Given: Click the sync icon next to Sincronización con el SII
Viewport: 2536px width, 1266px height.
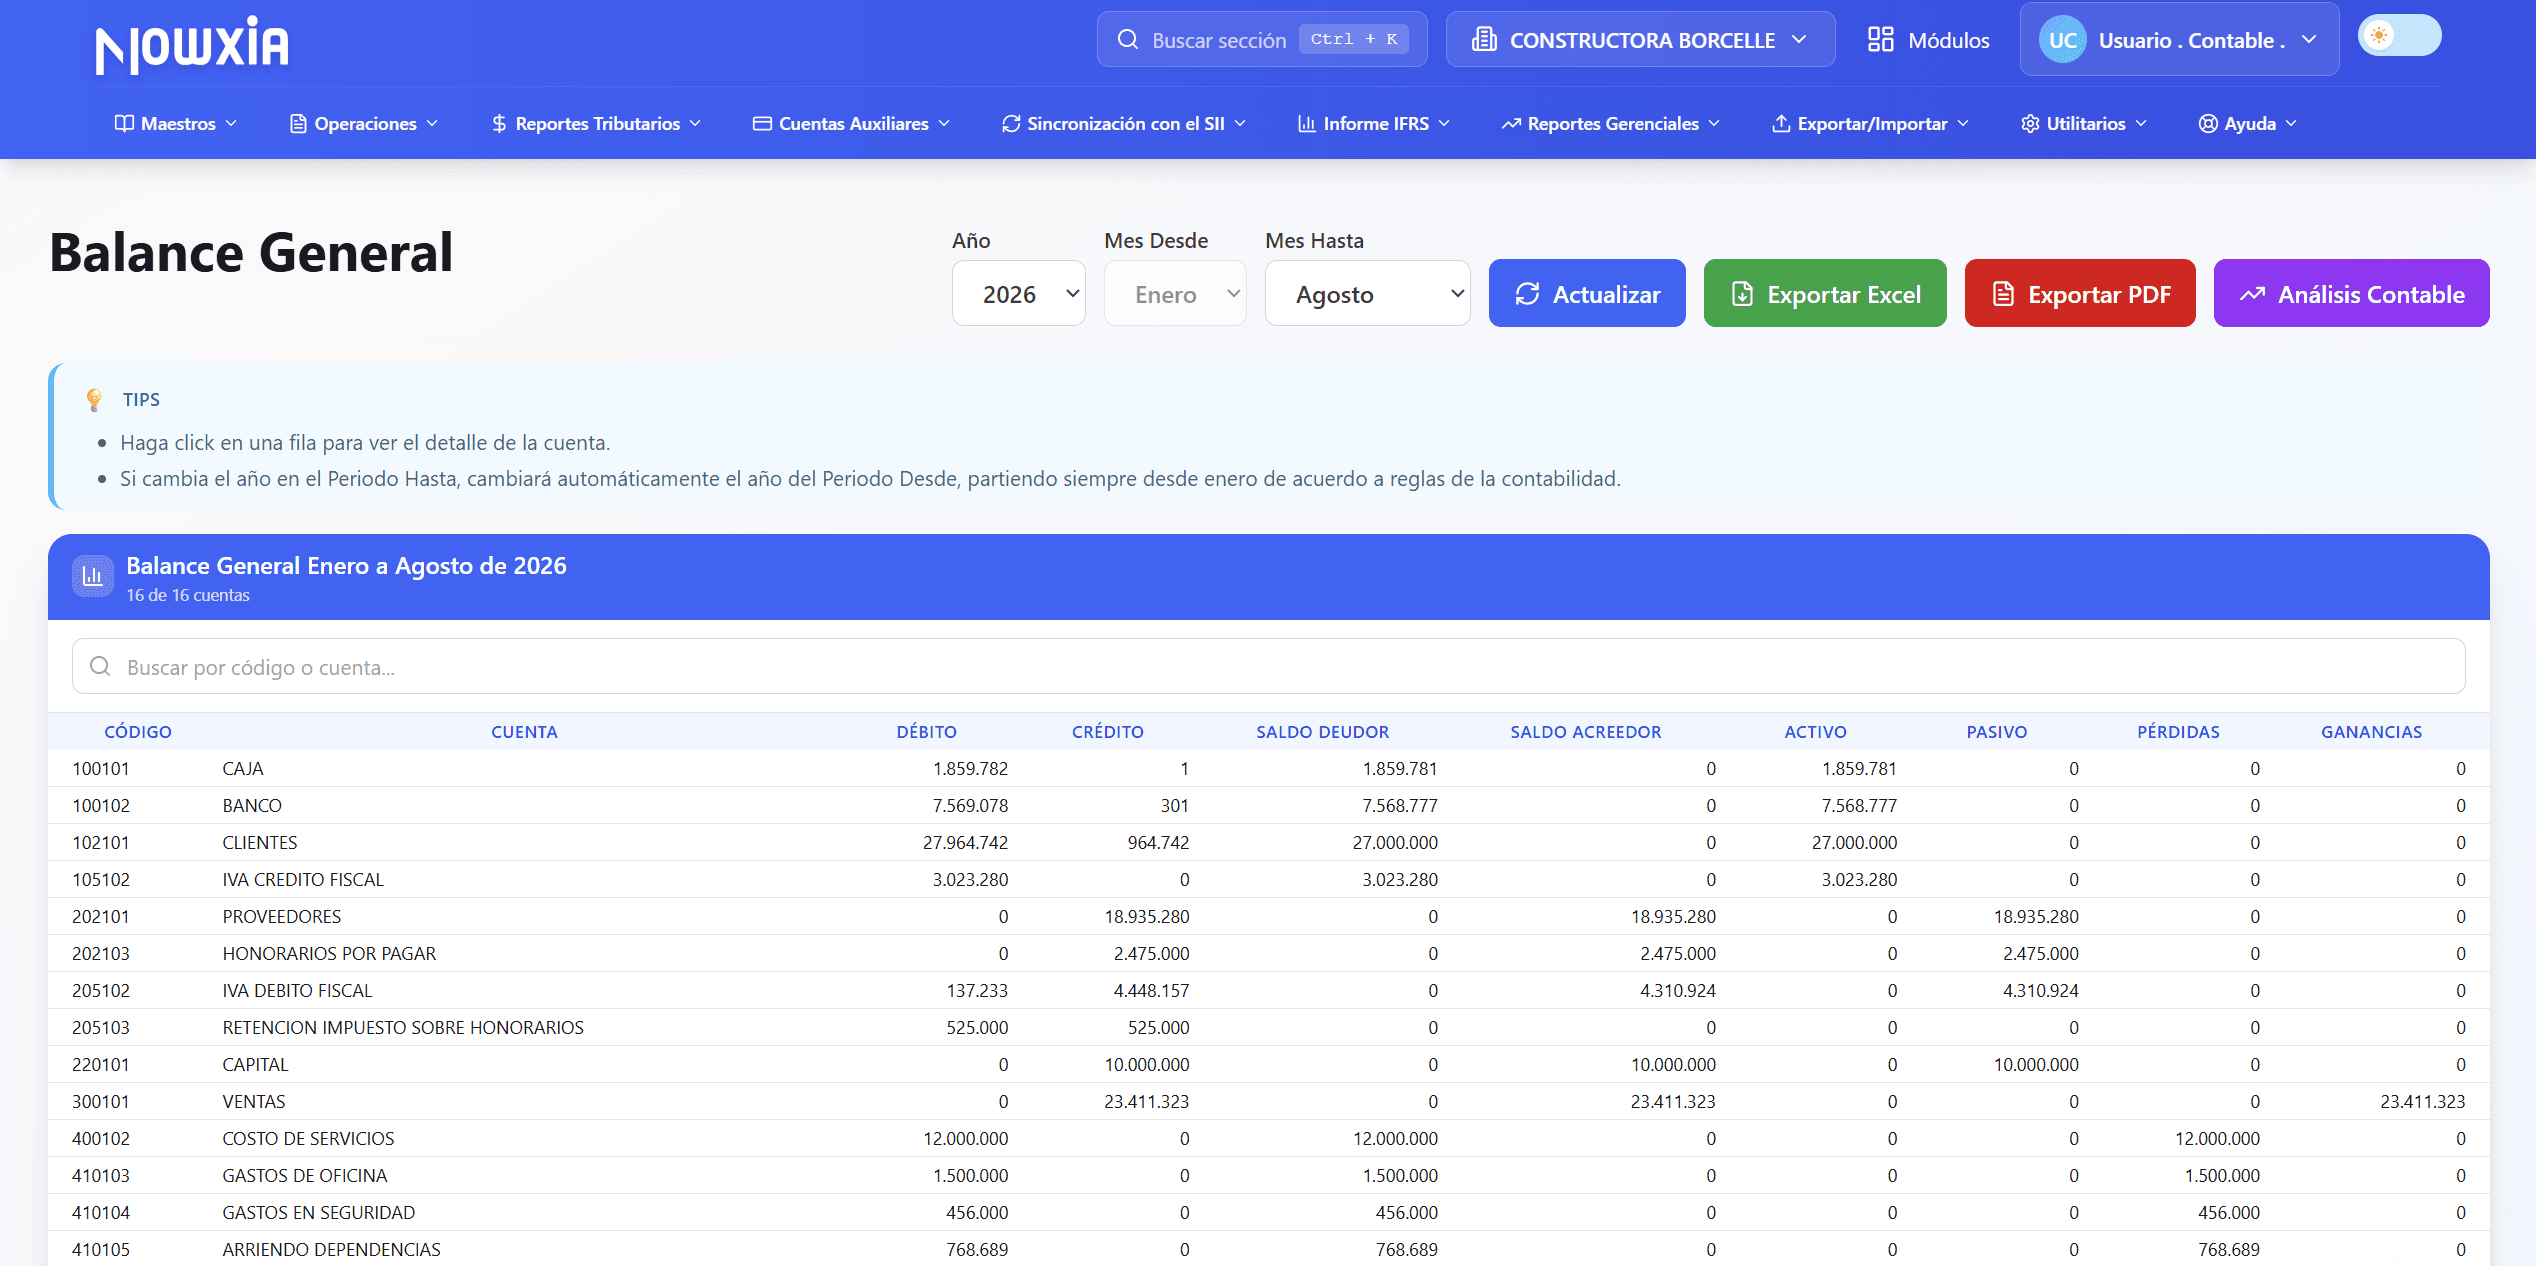Looking at the screenshot, I should pyautogui.click(x=1011, y=123).
